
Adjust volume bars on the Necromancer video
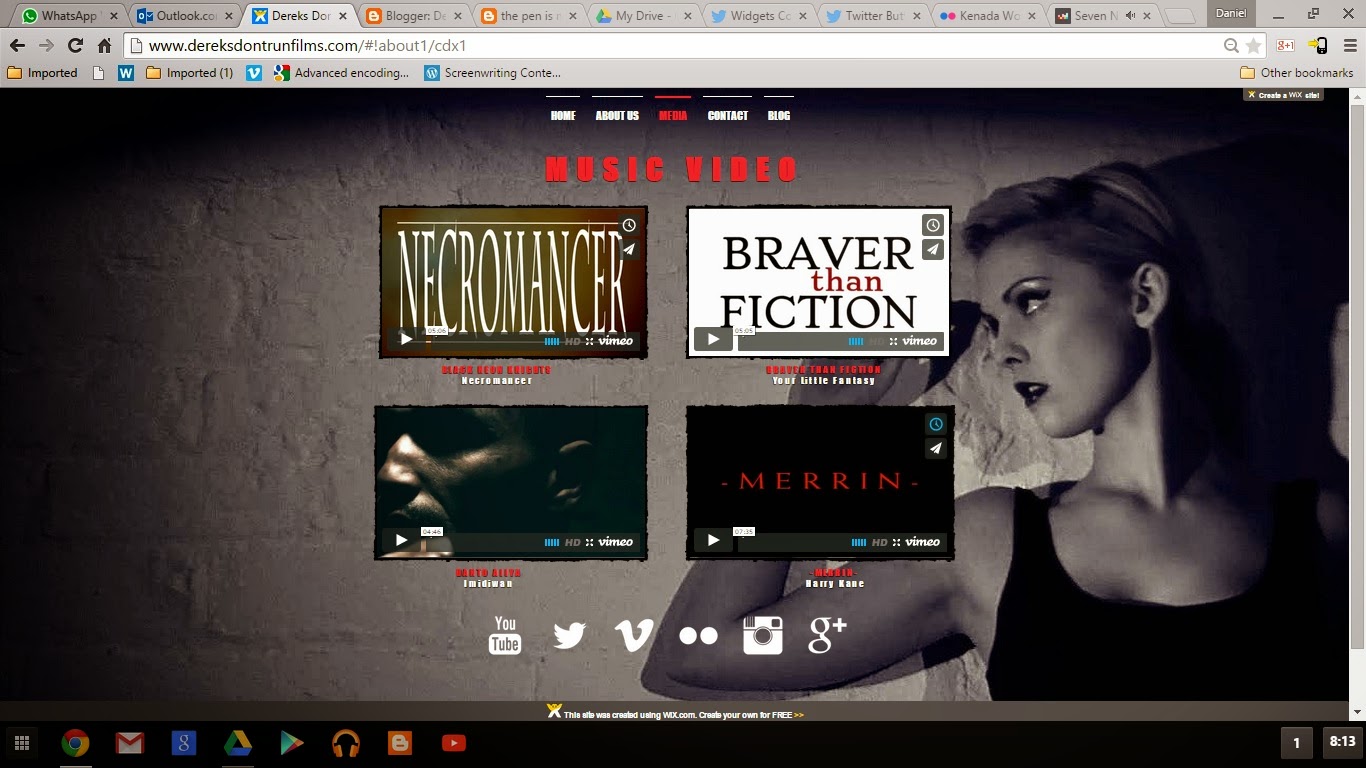552,341
